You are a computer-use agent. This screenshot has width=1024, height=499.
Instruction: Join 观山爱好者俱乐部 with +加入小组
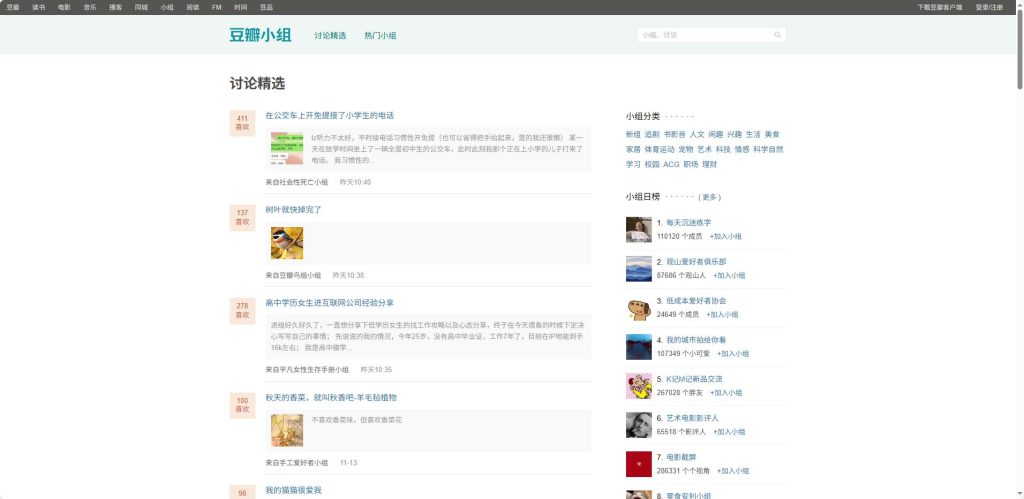[729, 276]
